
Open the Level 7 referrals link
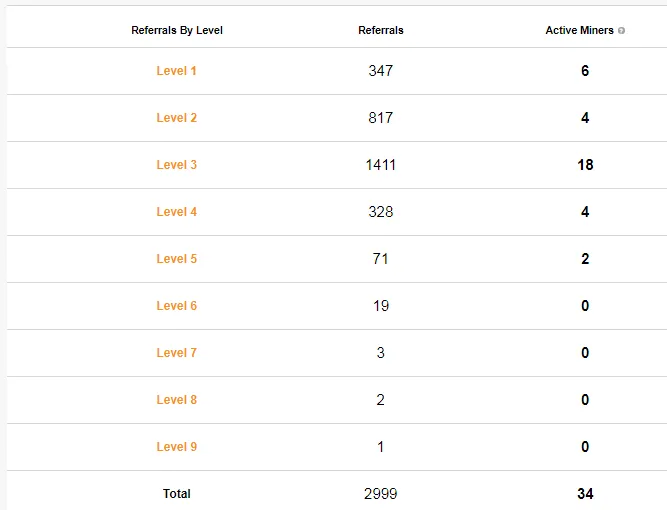(177, 353)
